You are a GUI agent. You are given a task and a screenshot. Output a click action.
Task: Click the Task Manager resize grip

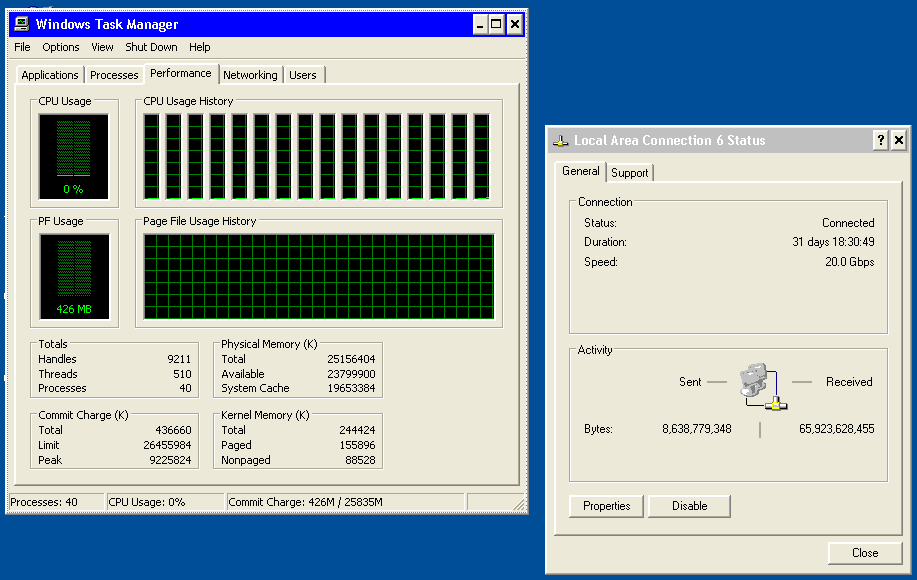point(519,505)
